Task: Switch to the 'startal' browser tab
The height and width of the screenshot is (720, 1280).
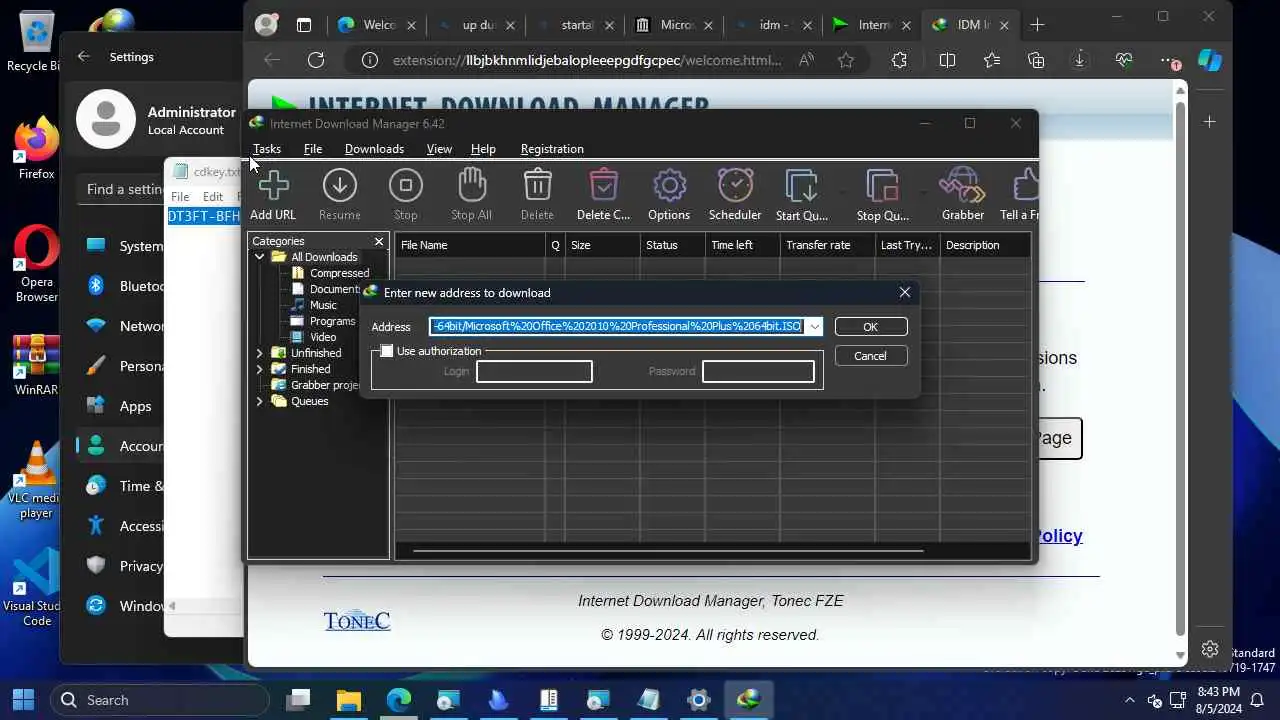Action: click(574, 25)
